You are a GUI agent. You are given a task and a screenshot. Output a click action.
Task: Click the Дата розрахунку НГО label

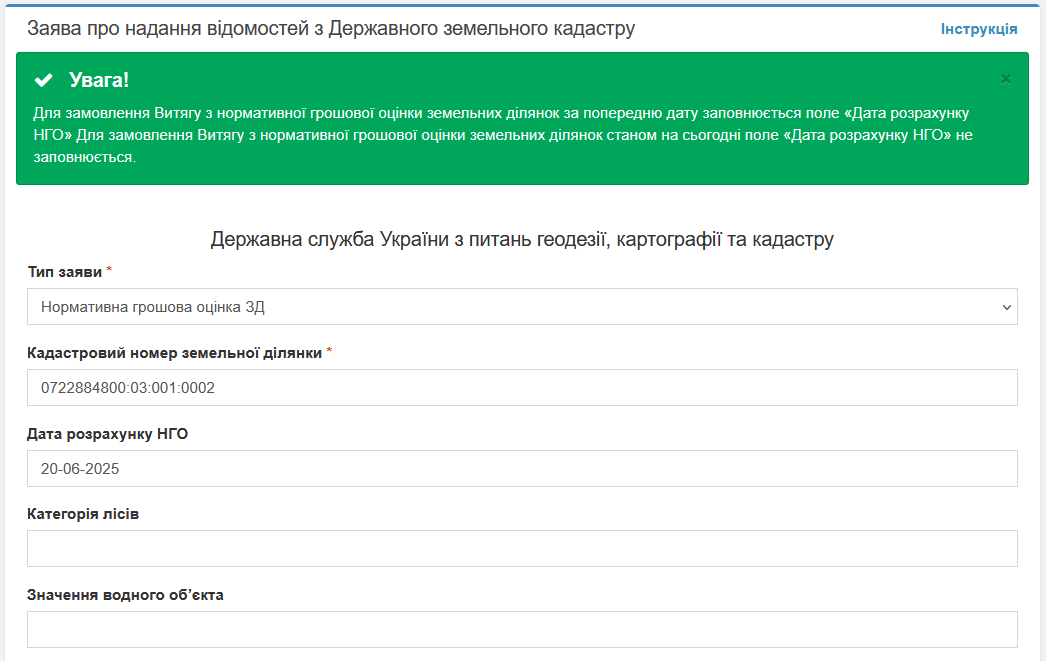(107, 434)
